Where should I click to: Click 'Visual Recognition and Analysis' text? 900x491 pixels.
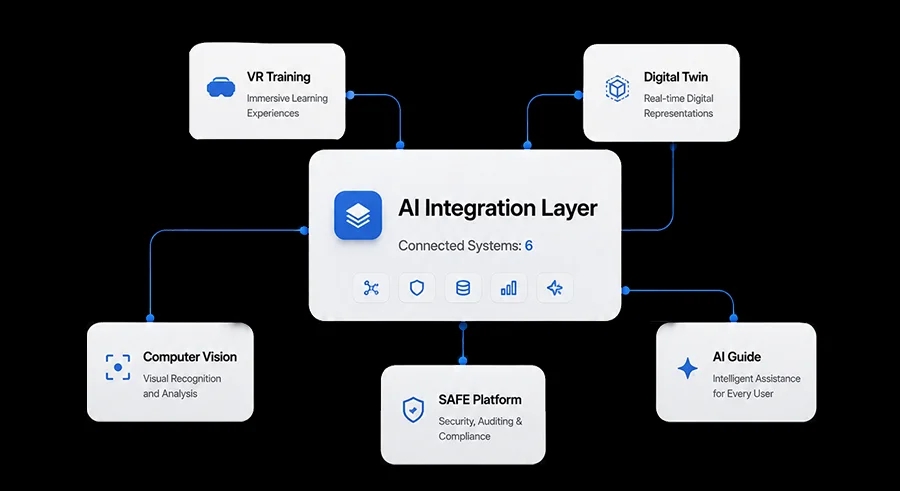coord(182,386)
